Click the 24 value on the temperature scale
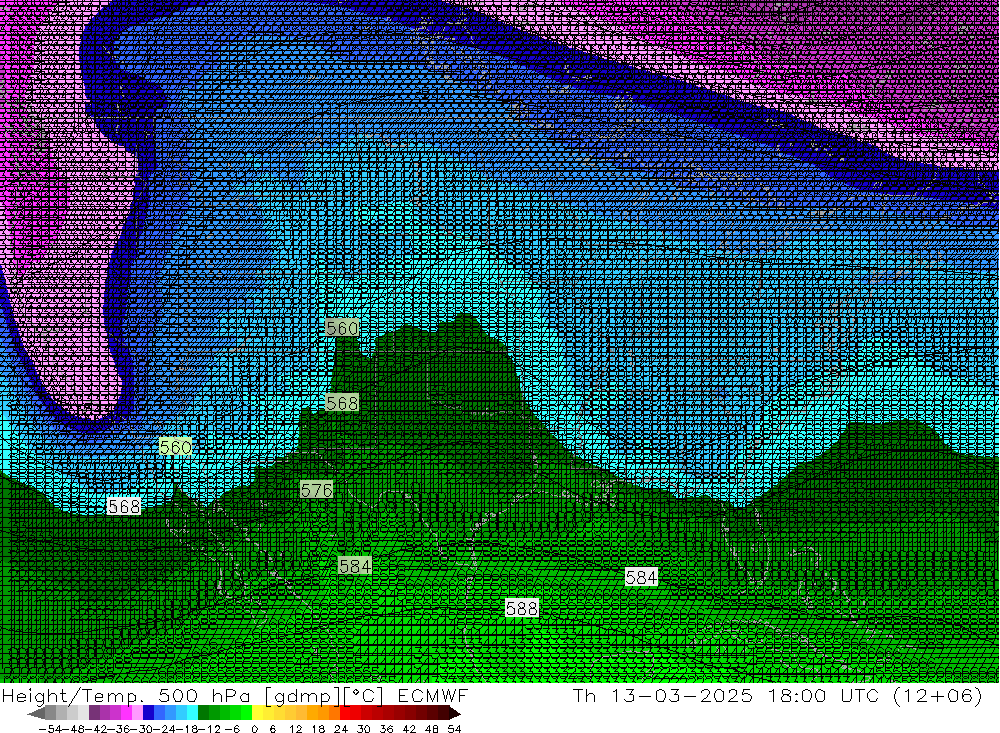1000x733 pixels. [x=341, y=729]
